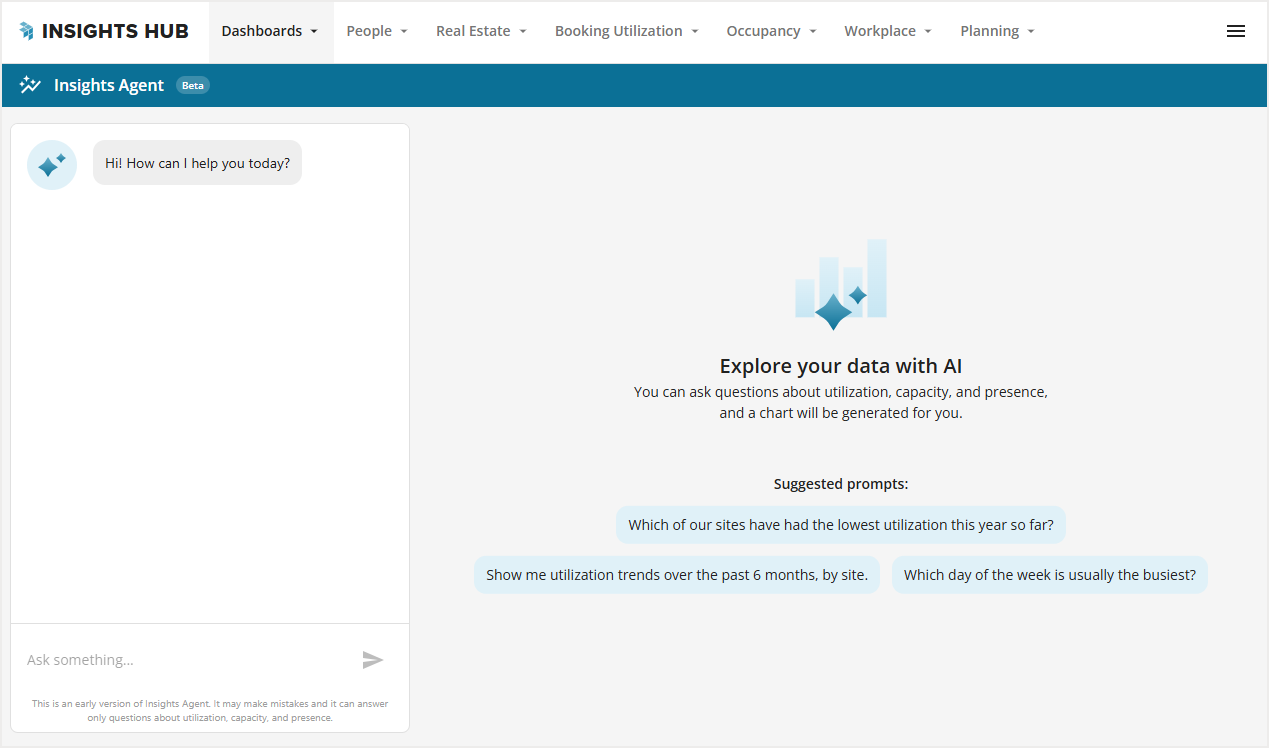
Task: Open the hamburger menu icon
Action: 1235,31
